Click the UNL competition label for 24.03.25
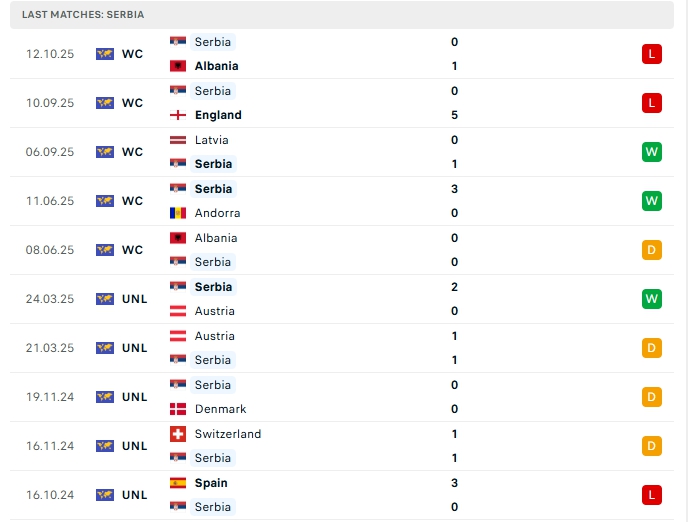688x522 pixels. [x=134, y=299]
